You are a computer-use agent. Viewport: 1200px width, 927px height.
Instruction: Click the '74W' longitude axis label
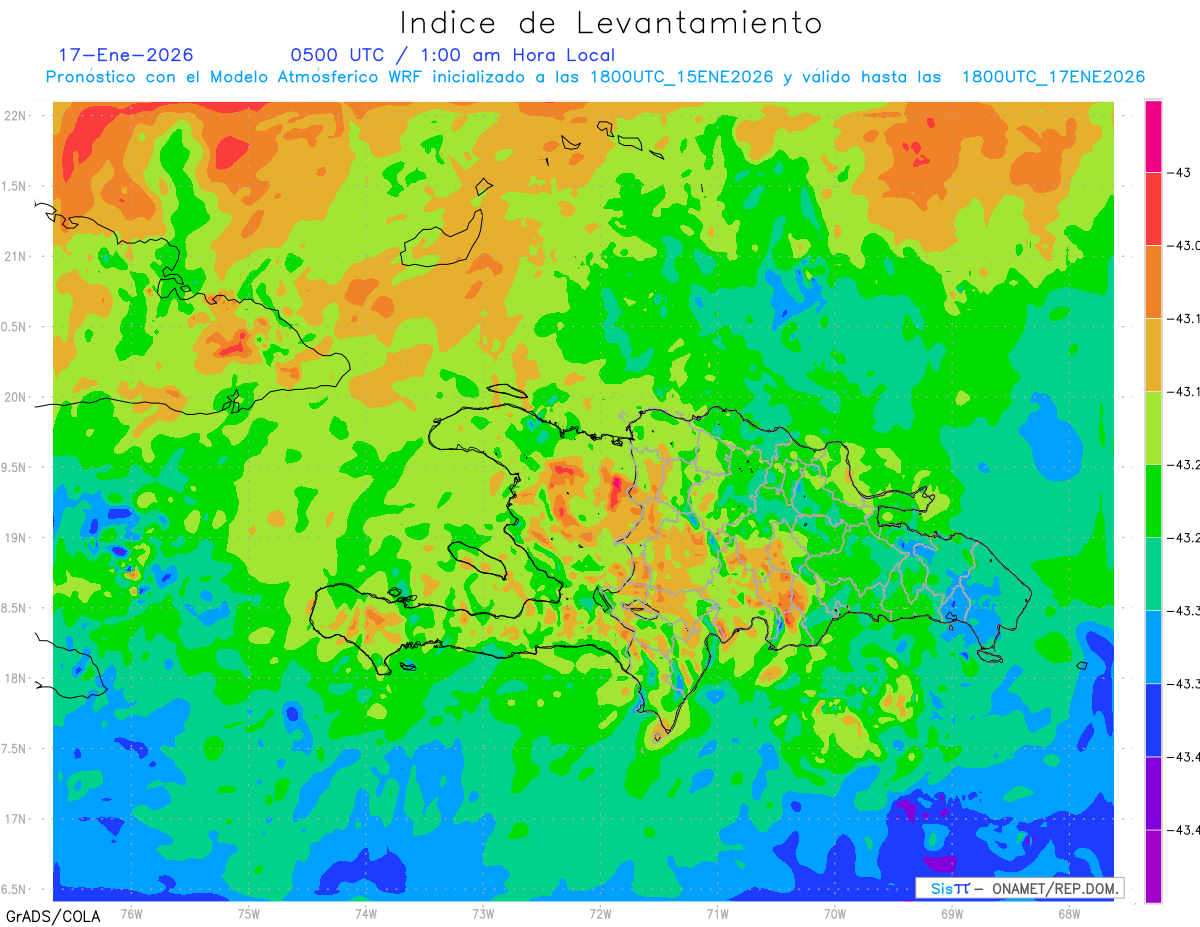pos(366,913)
